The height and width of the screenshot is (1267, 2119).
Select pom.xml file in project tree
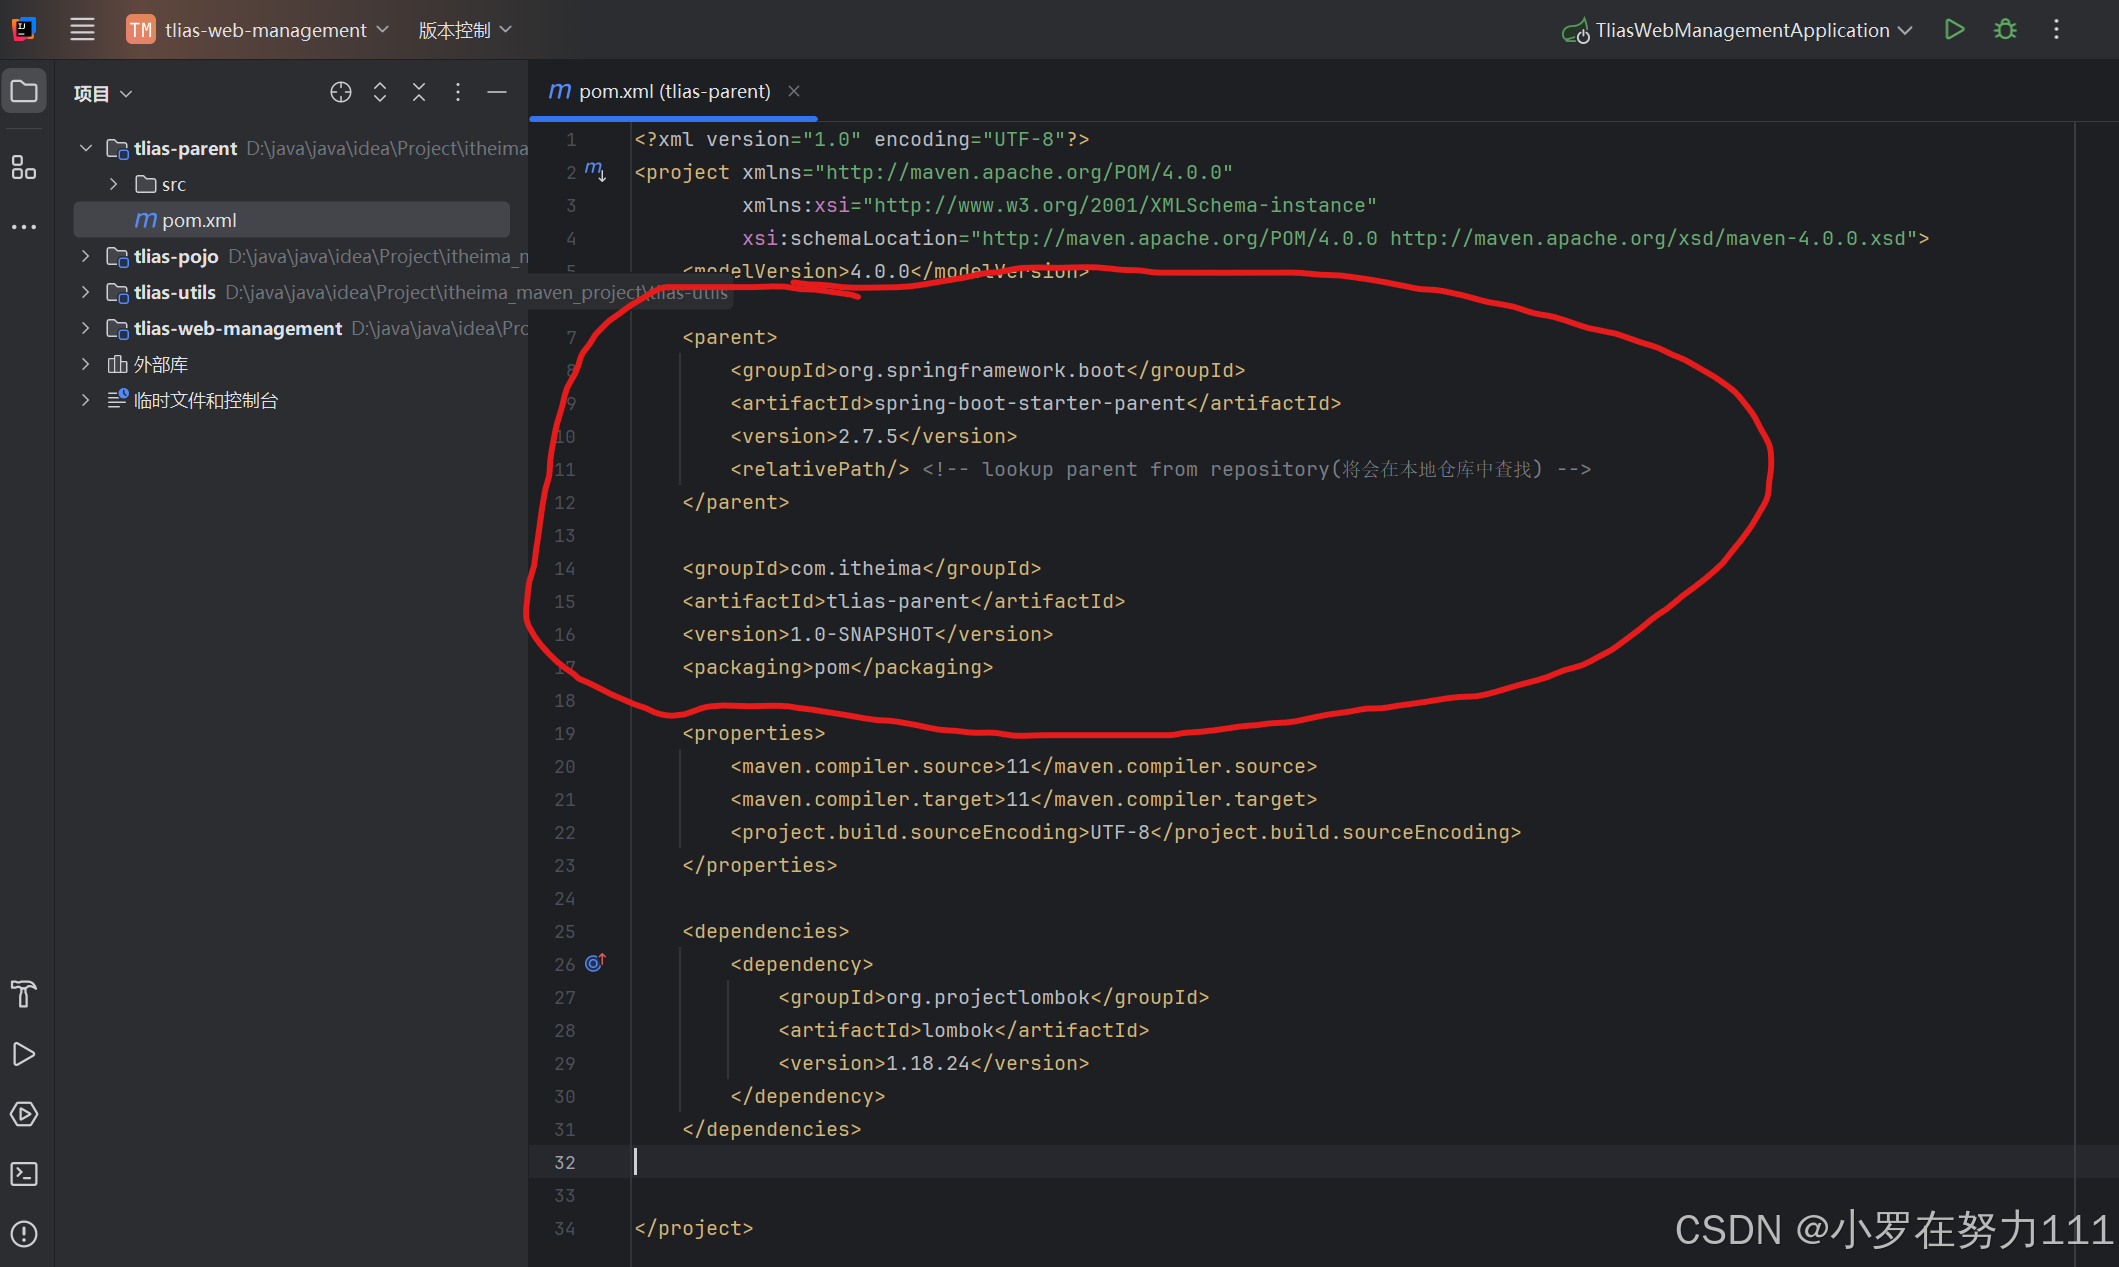coord(199,220)
